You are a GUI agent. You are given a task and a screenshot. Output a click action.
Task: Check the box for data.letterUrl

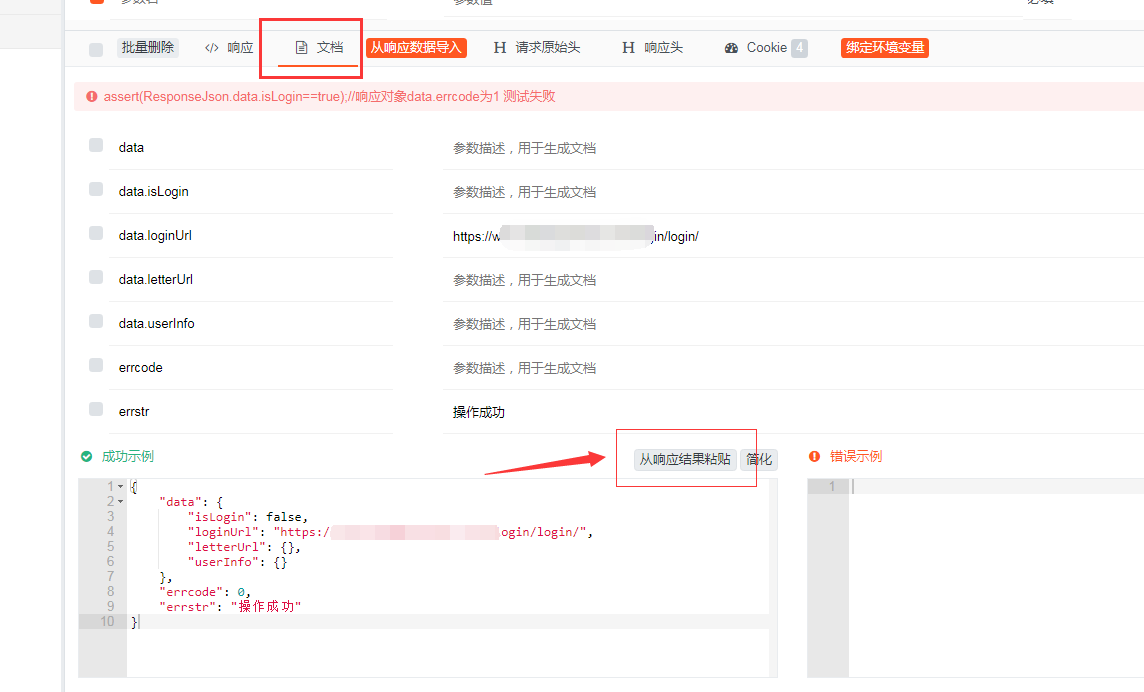(x=96, y=277)
